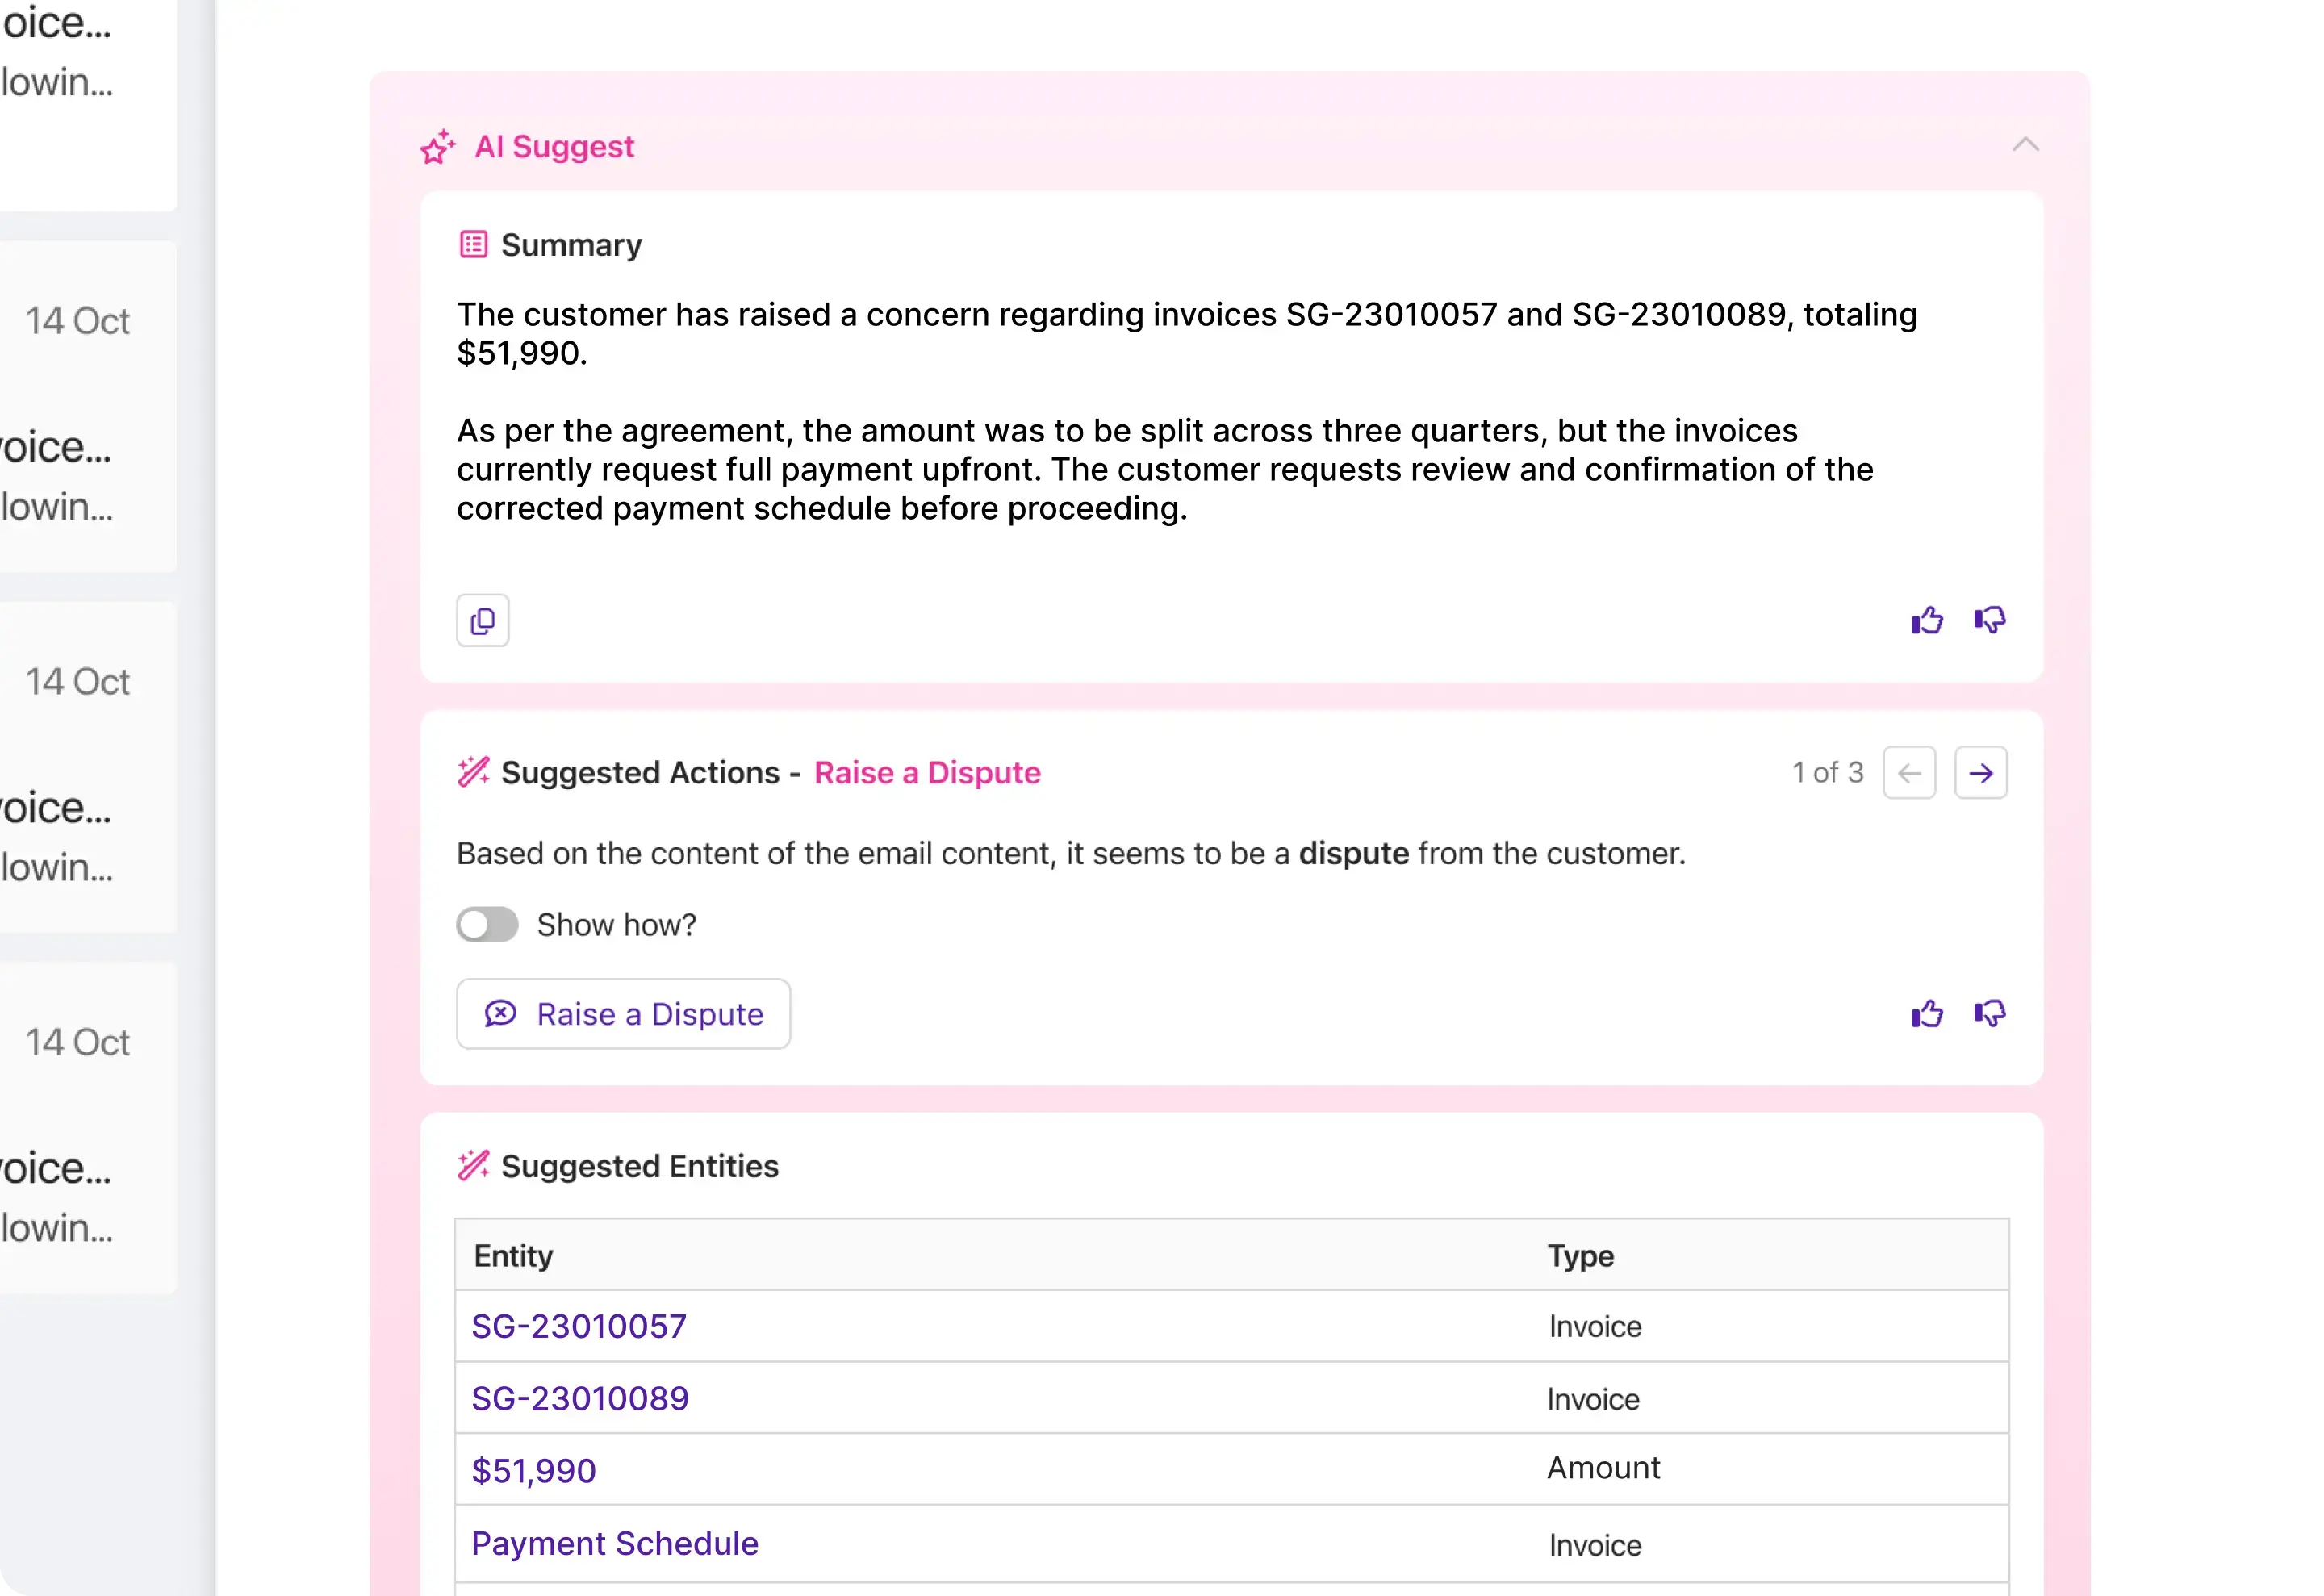Select the $51,990 amount entity

point(534,1471)
